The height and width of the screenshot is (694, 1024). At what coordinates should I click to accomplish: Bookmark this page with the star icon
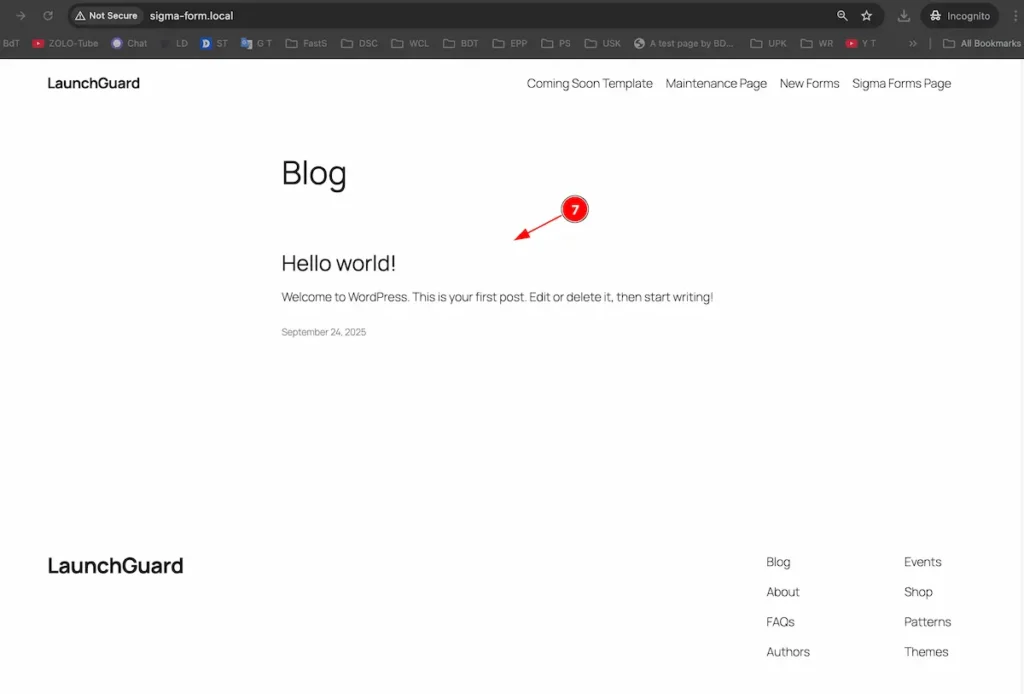(867, 16)
